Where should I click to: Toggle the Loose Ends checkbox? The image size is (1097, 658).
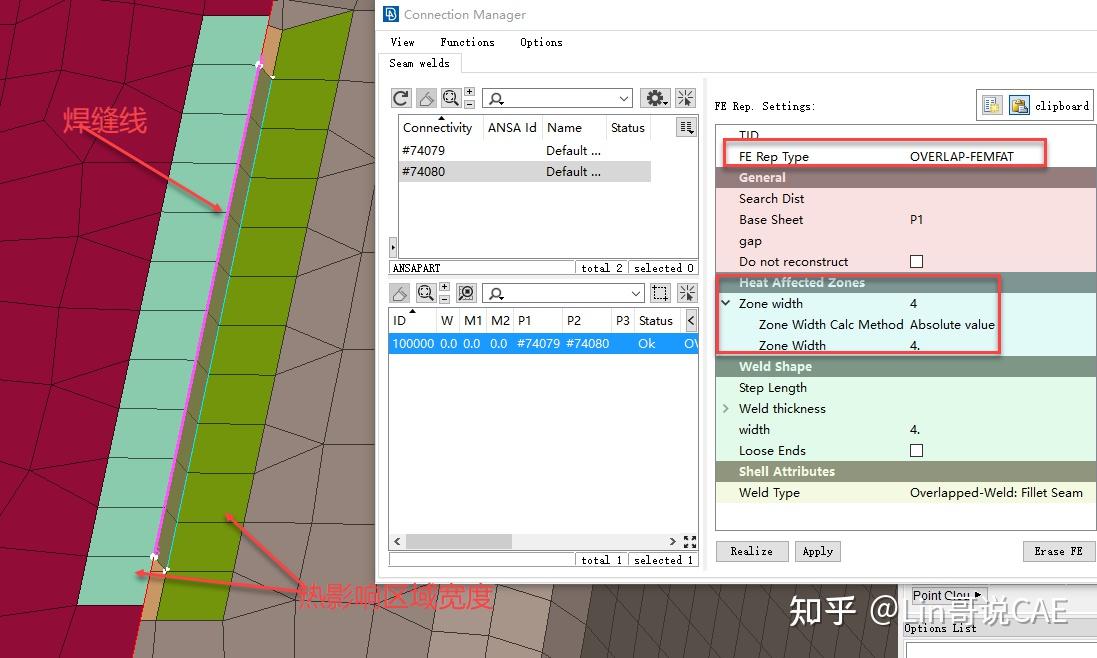(x=916, y=450)
